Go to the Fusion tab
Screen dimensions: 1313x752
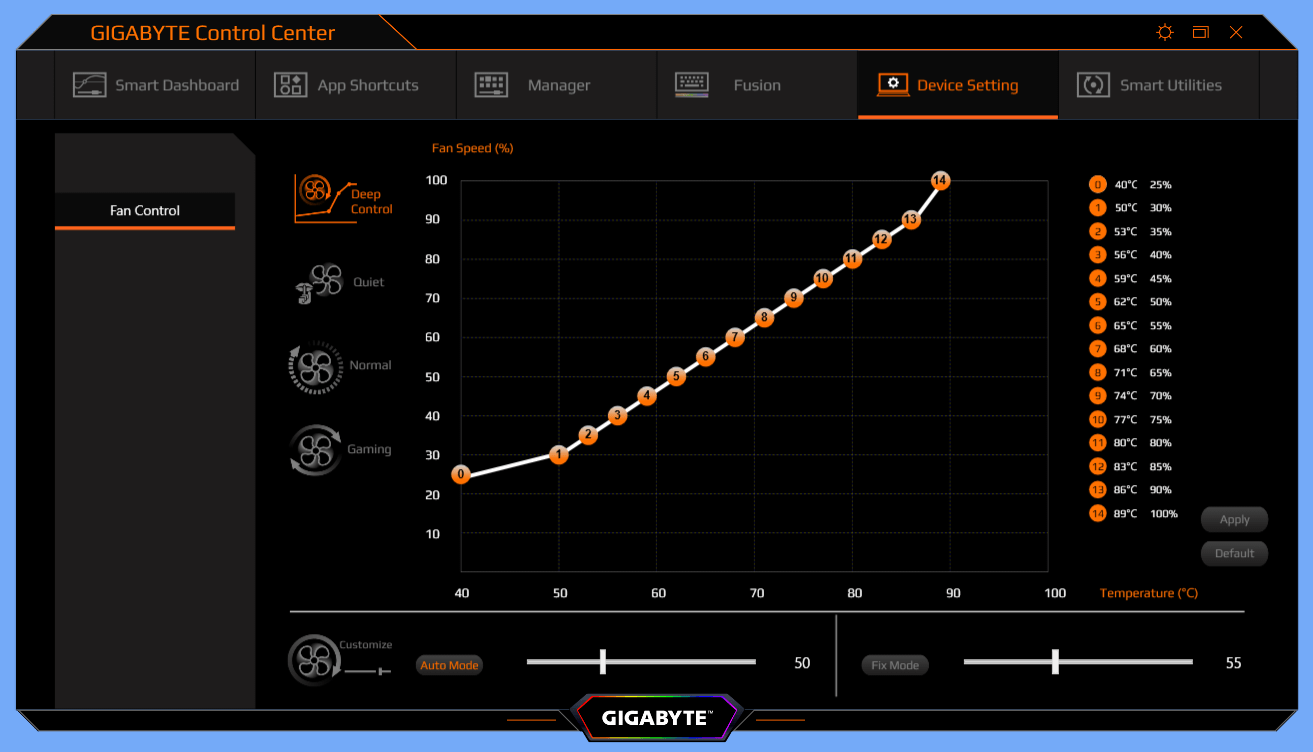pyautogui.click(x=757, y=85)
